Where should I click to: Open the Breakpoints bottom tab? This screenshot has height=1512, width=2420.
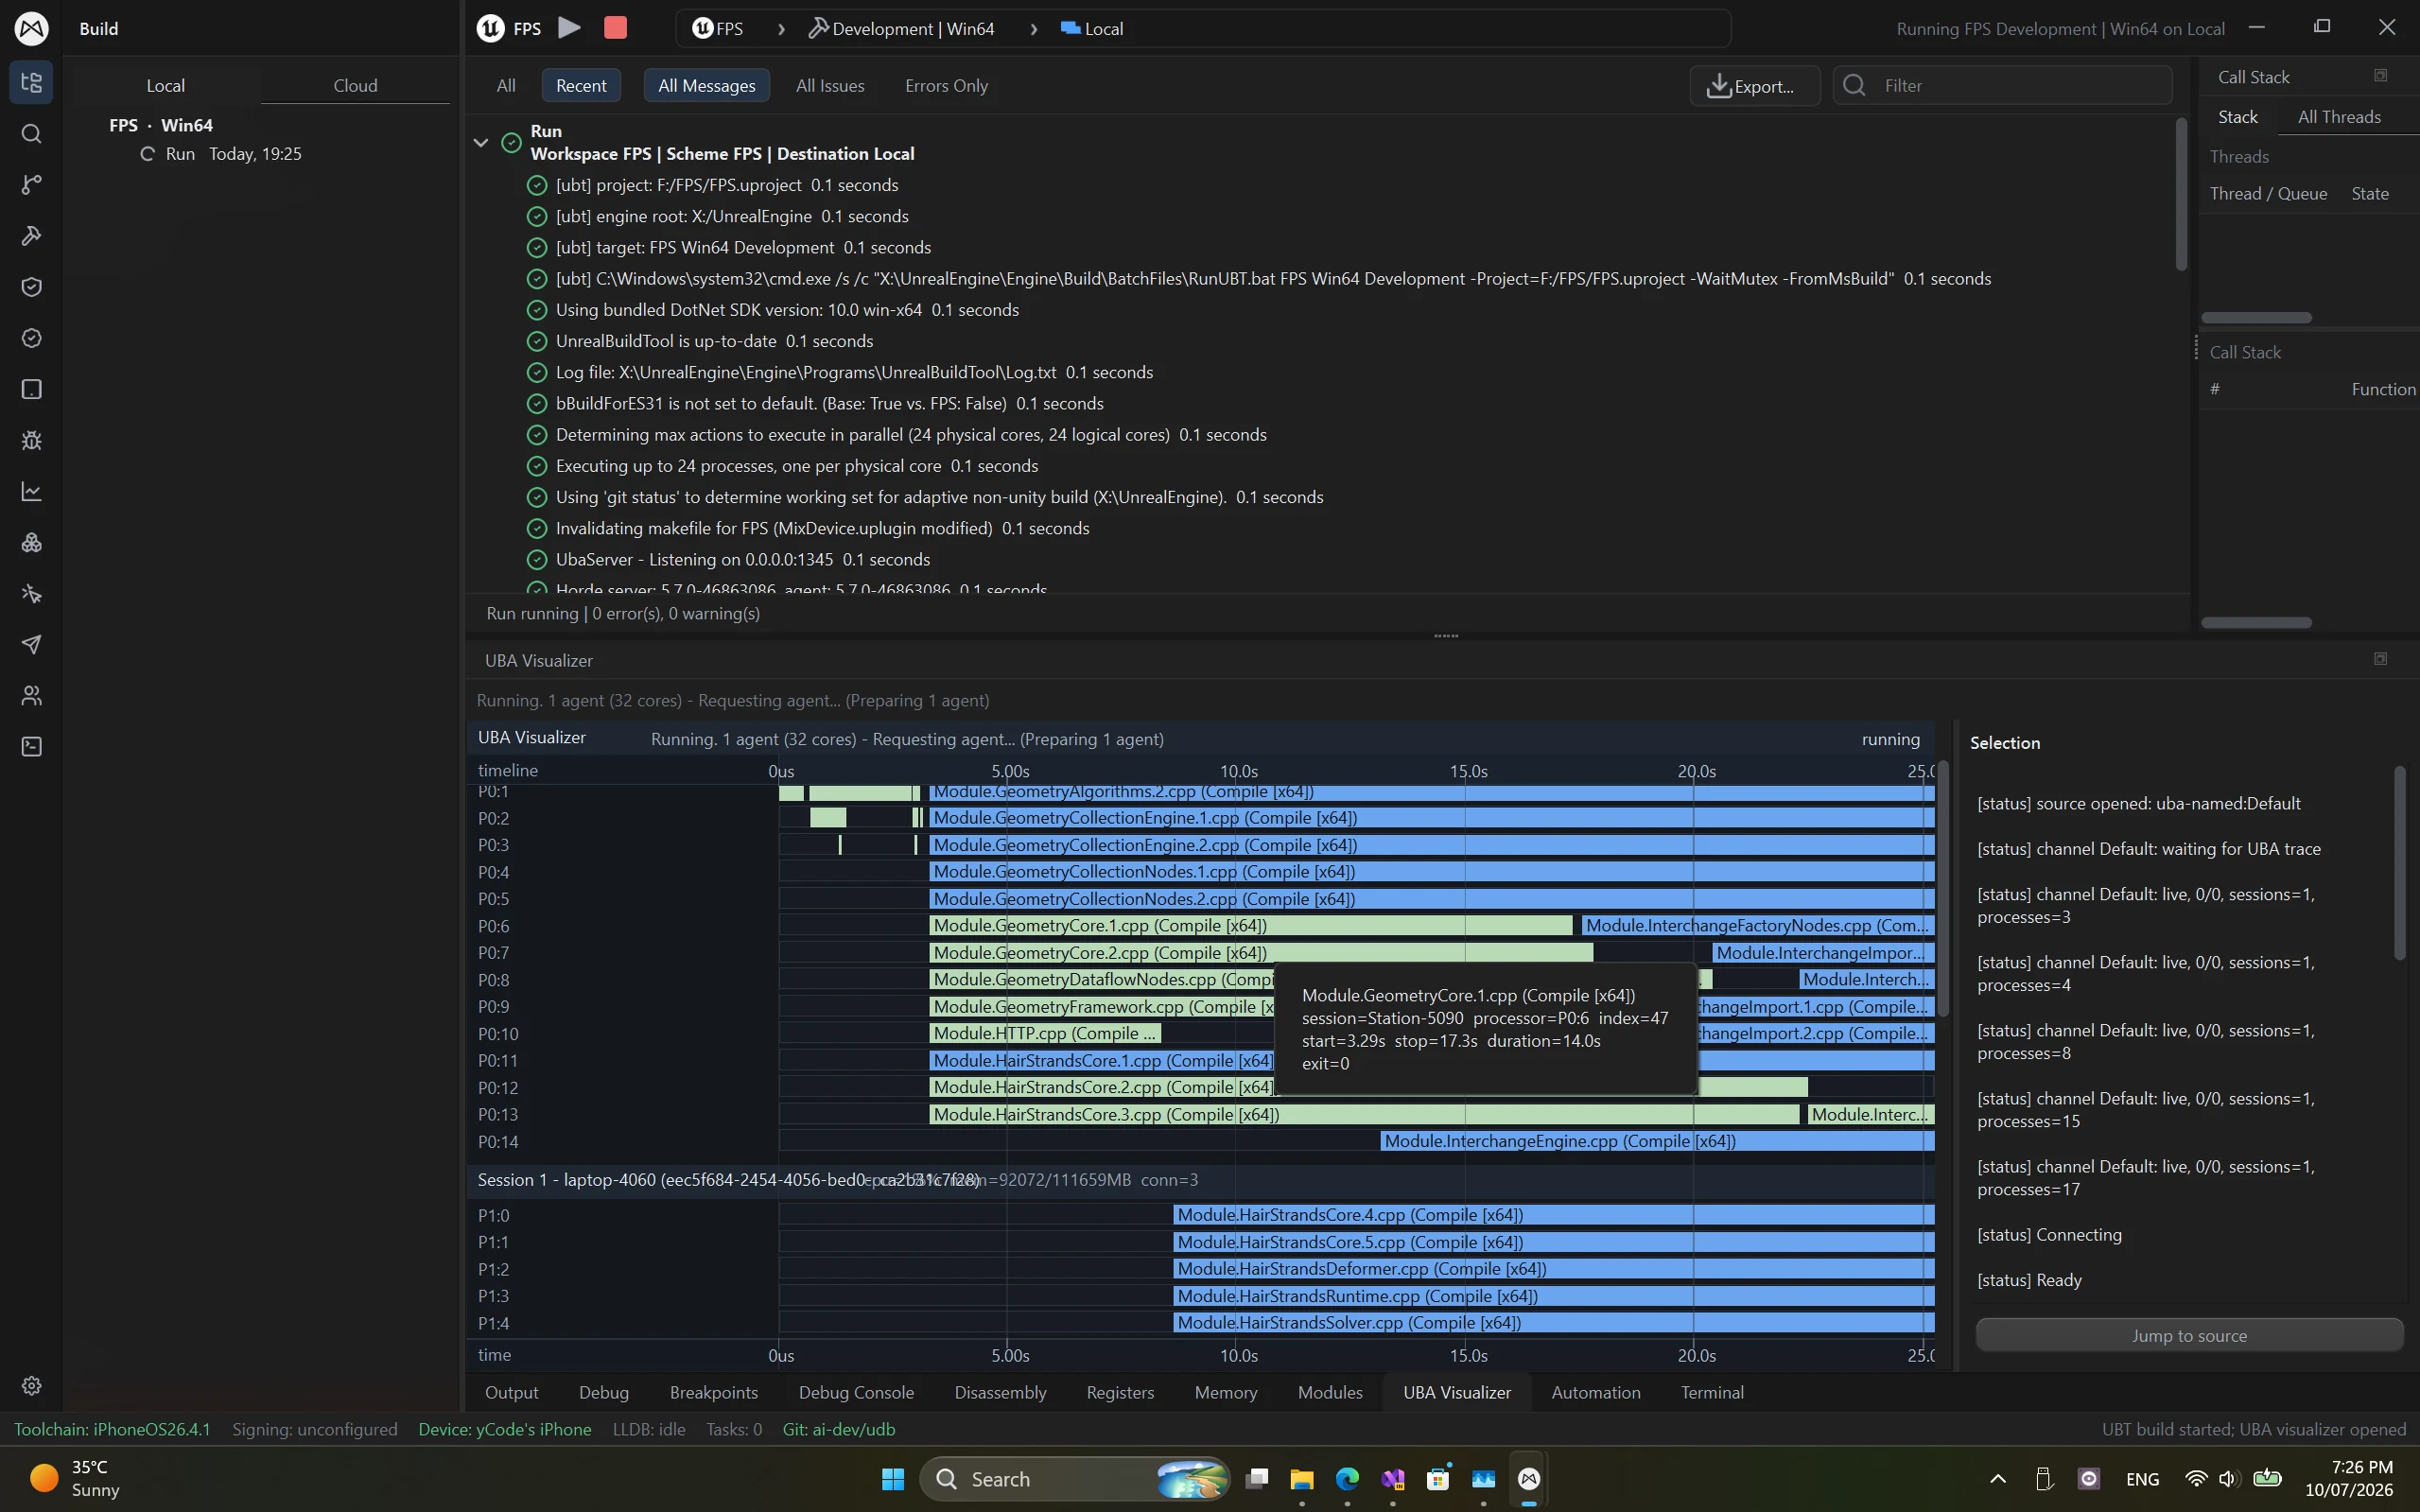(714, 1392)
